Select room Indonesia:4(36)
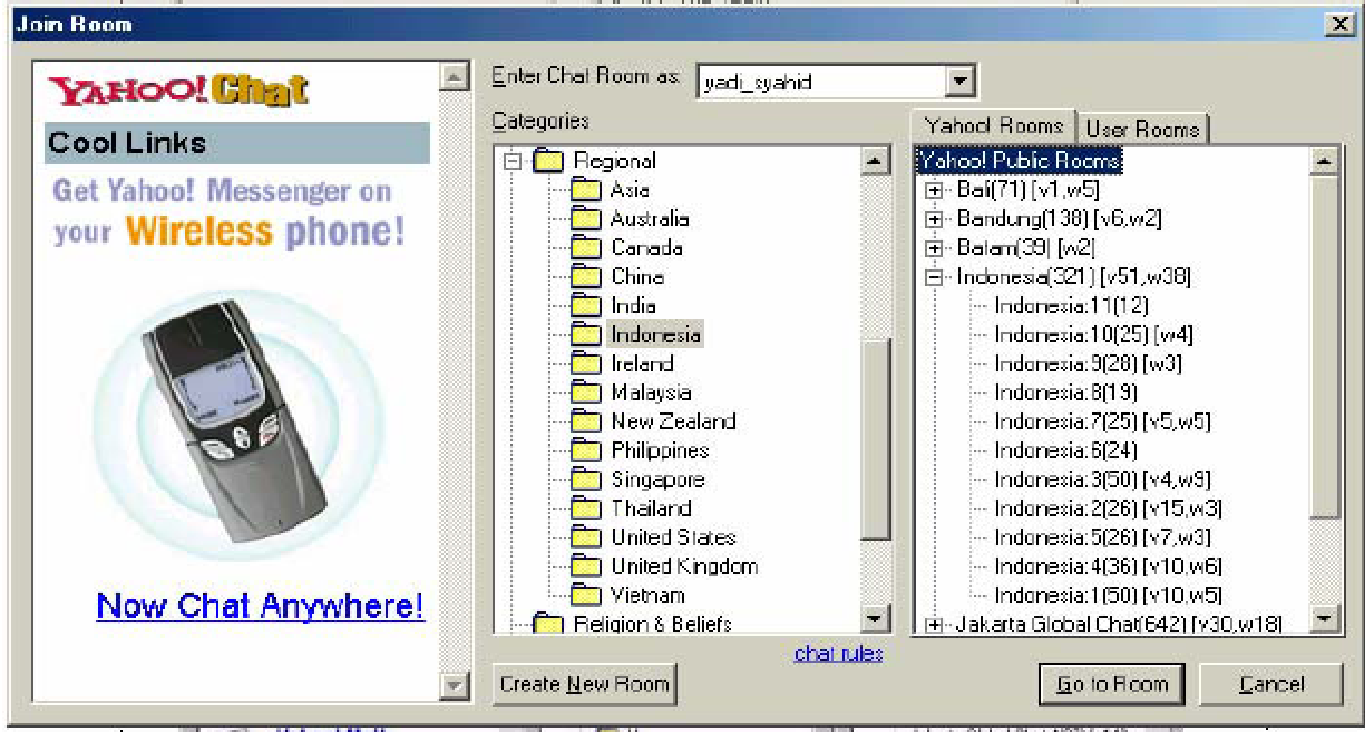This screenshot has height=732, width=1365. 1108,566
